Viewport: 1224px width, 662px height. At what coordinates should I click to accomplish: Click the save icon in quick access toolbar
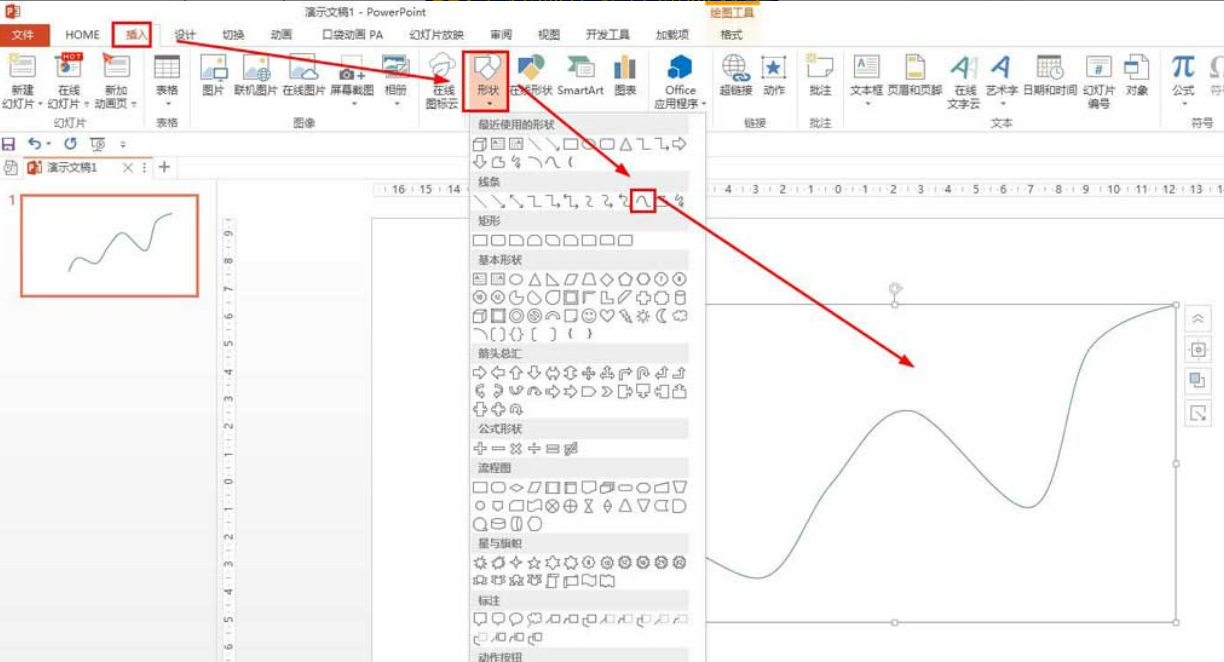click(x=10, y=144)
